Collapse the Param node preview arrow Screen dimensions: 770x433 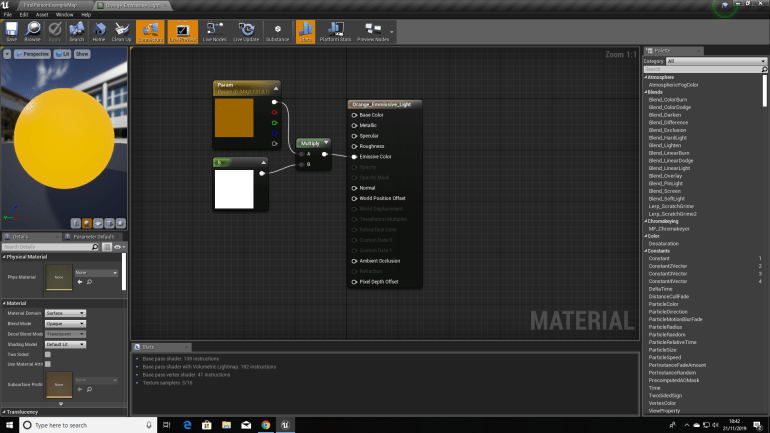tap(276, 88)
